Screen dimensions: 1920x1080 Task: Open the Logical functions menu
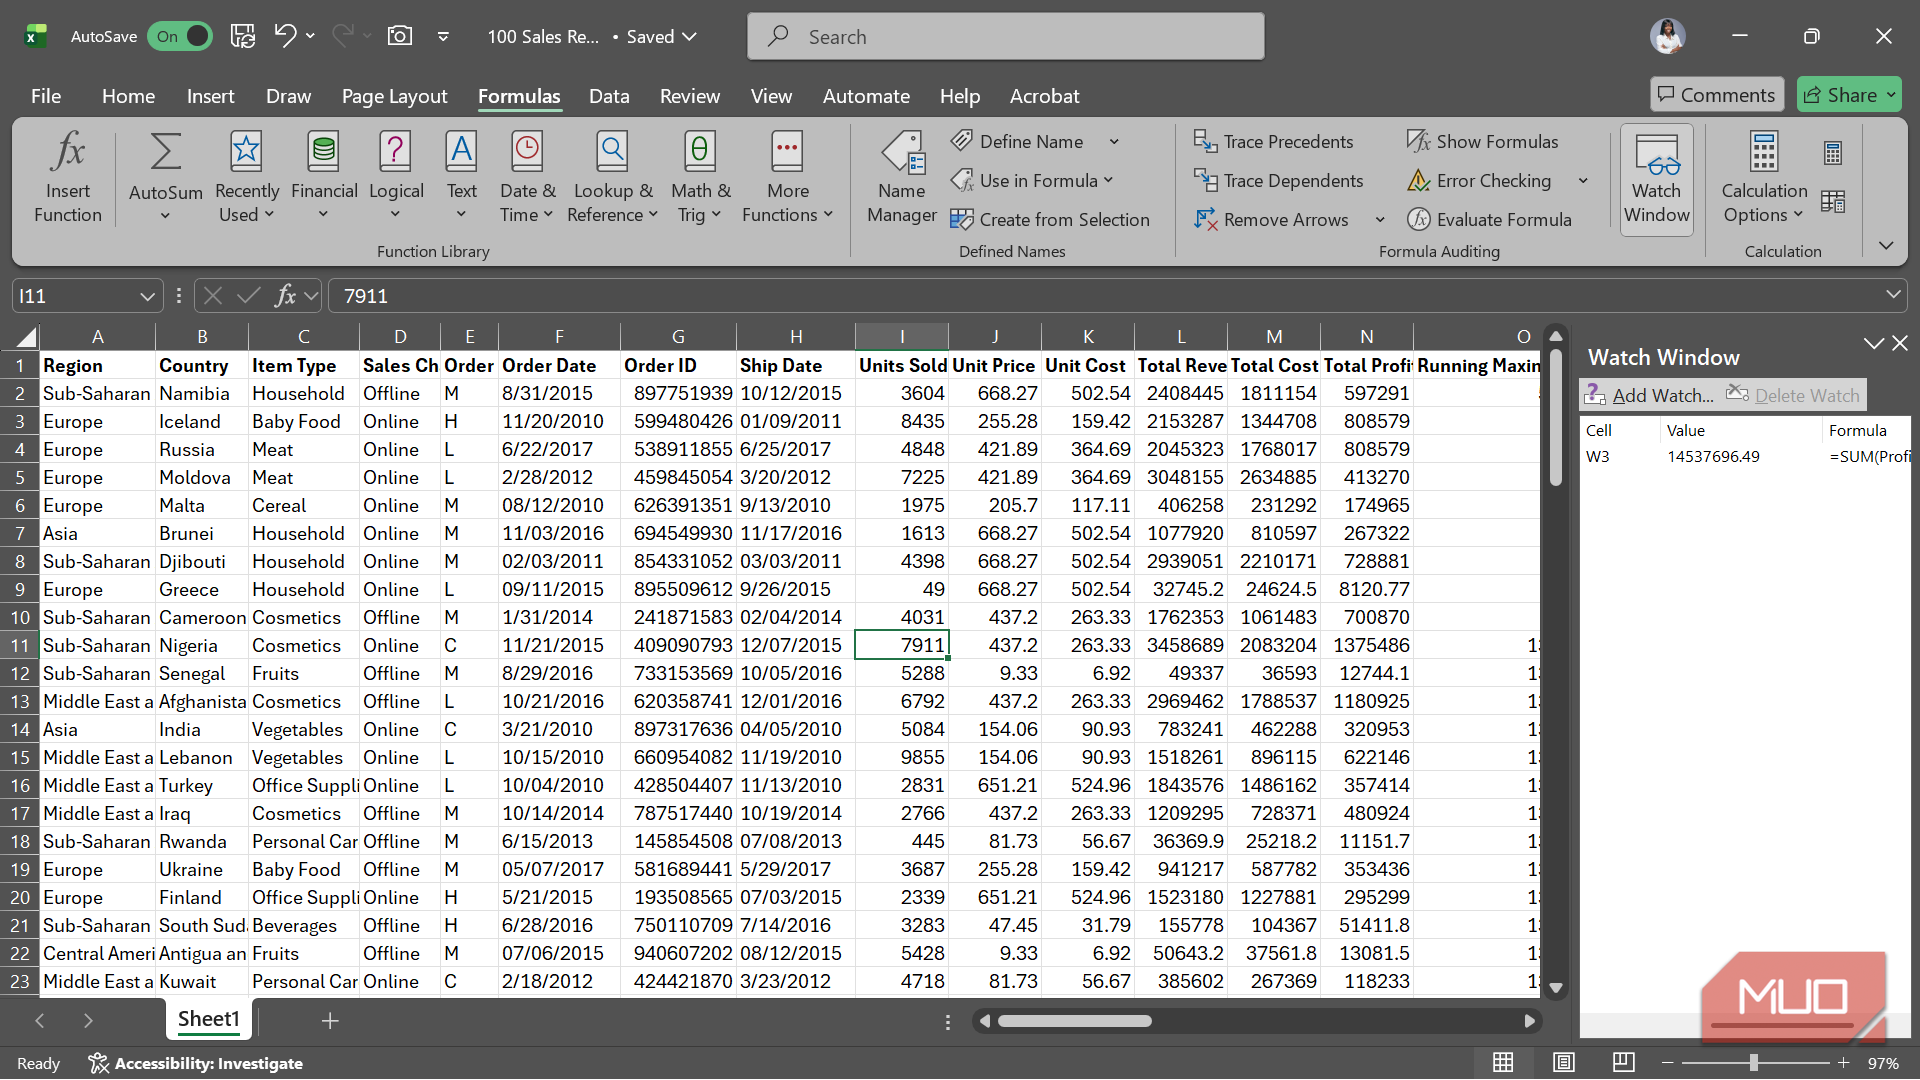pyautogui.click(x=395, y=178)
